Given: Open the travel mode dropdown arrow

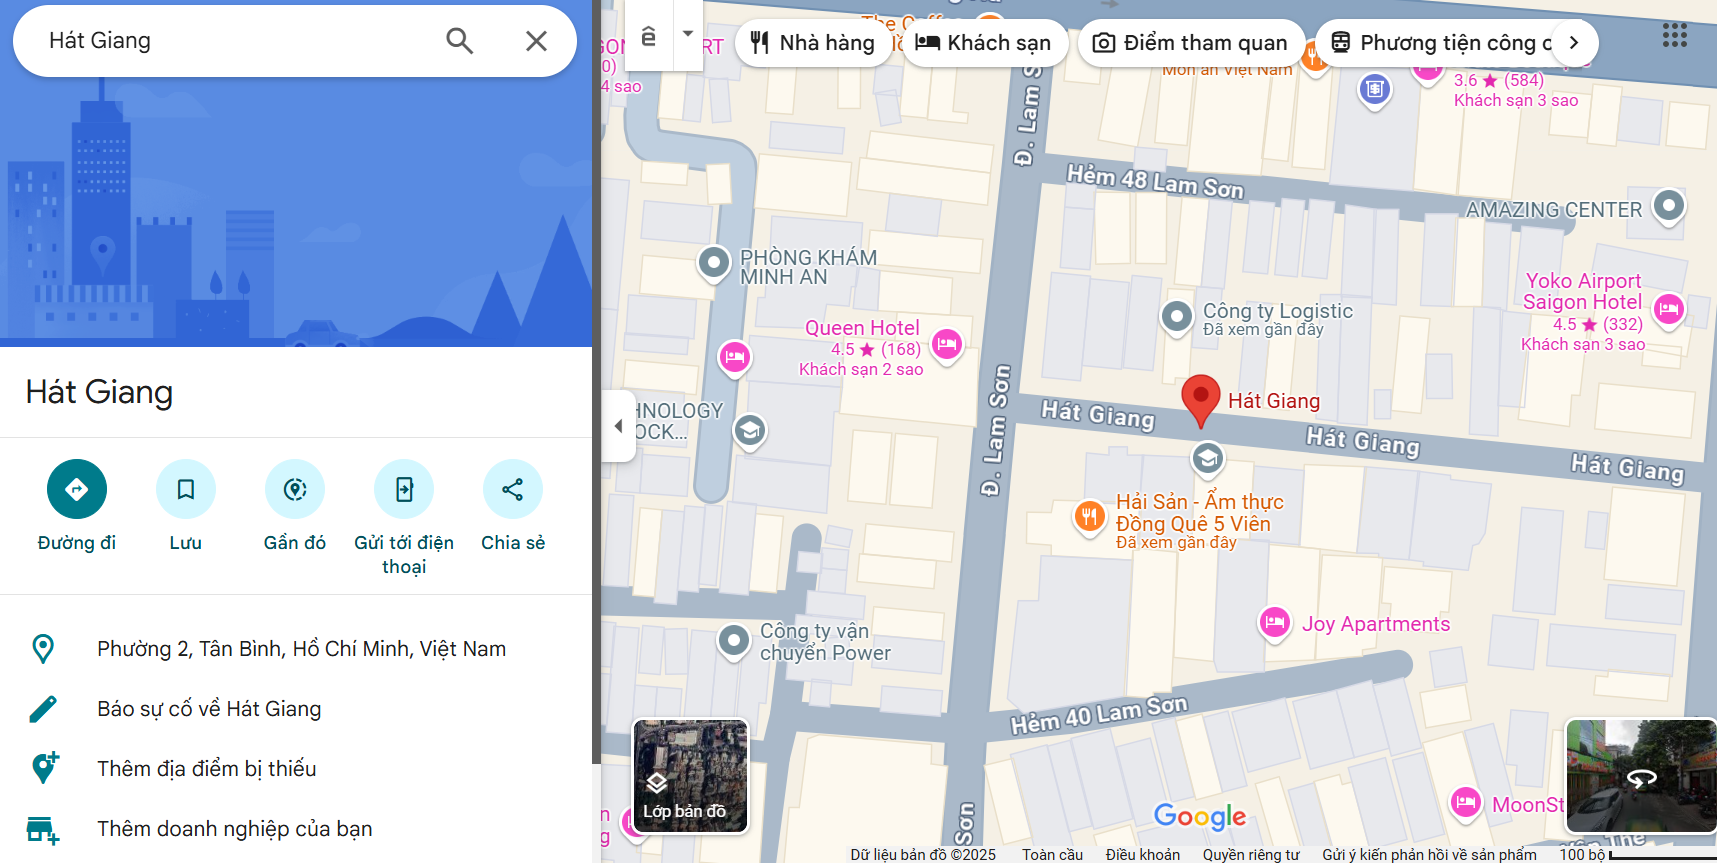Looking at the screenshot, I should (x=688, y=35).
